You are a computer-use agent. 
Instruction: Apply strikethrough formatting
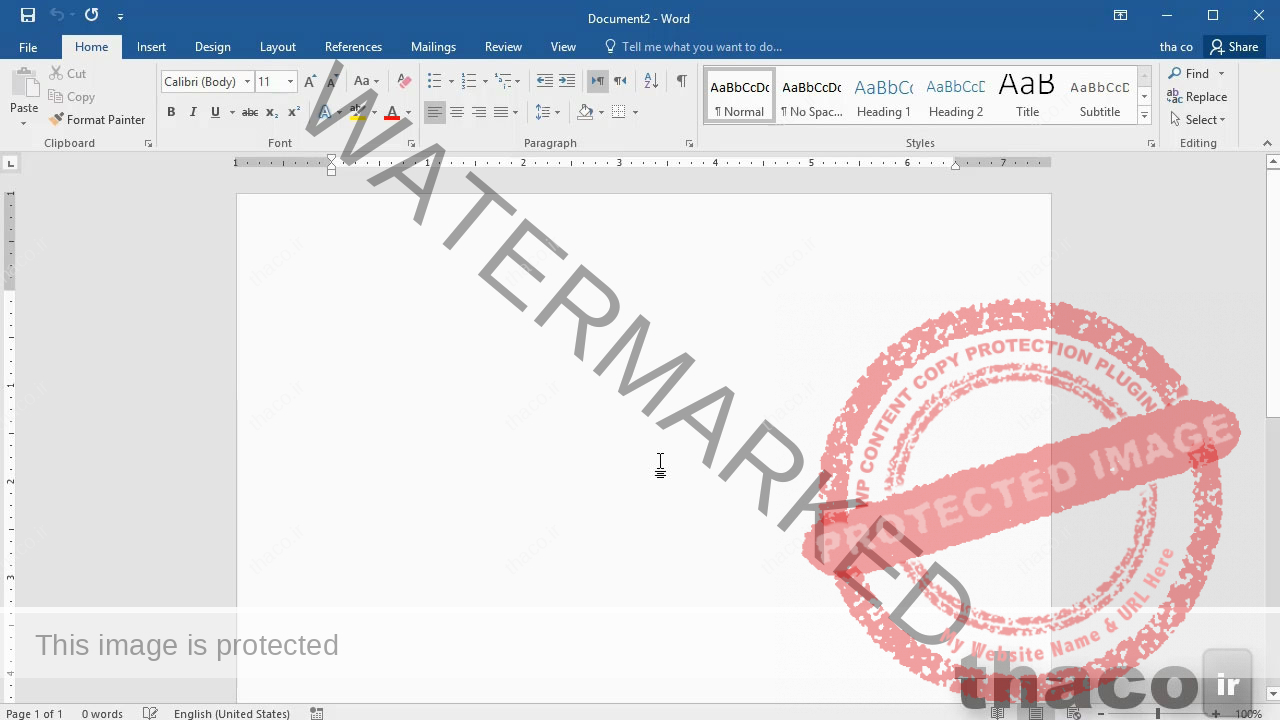[x=250, y=112]
